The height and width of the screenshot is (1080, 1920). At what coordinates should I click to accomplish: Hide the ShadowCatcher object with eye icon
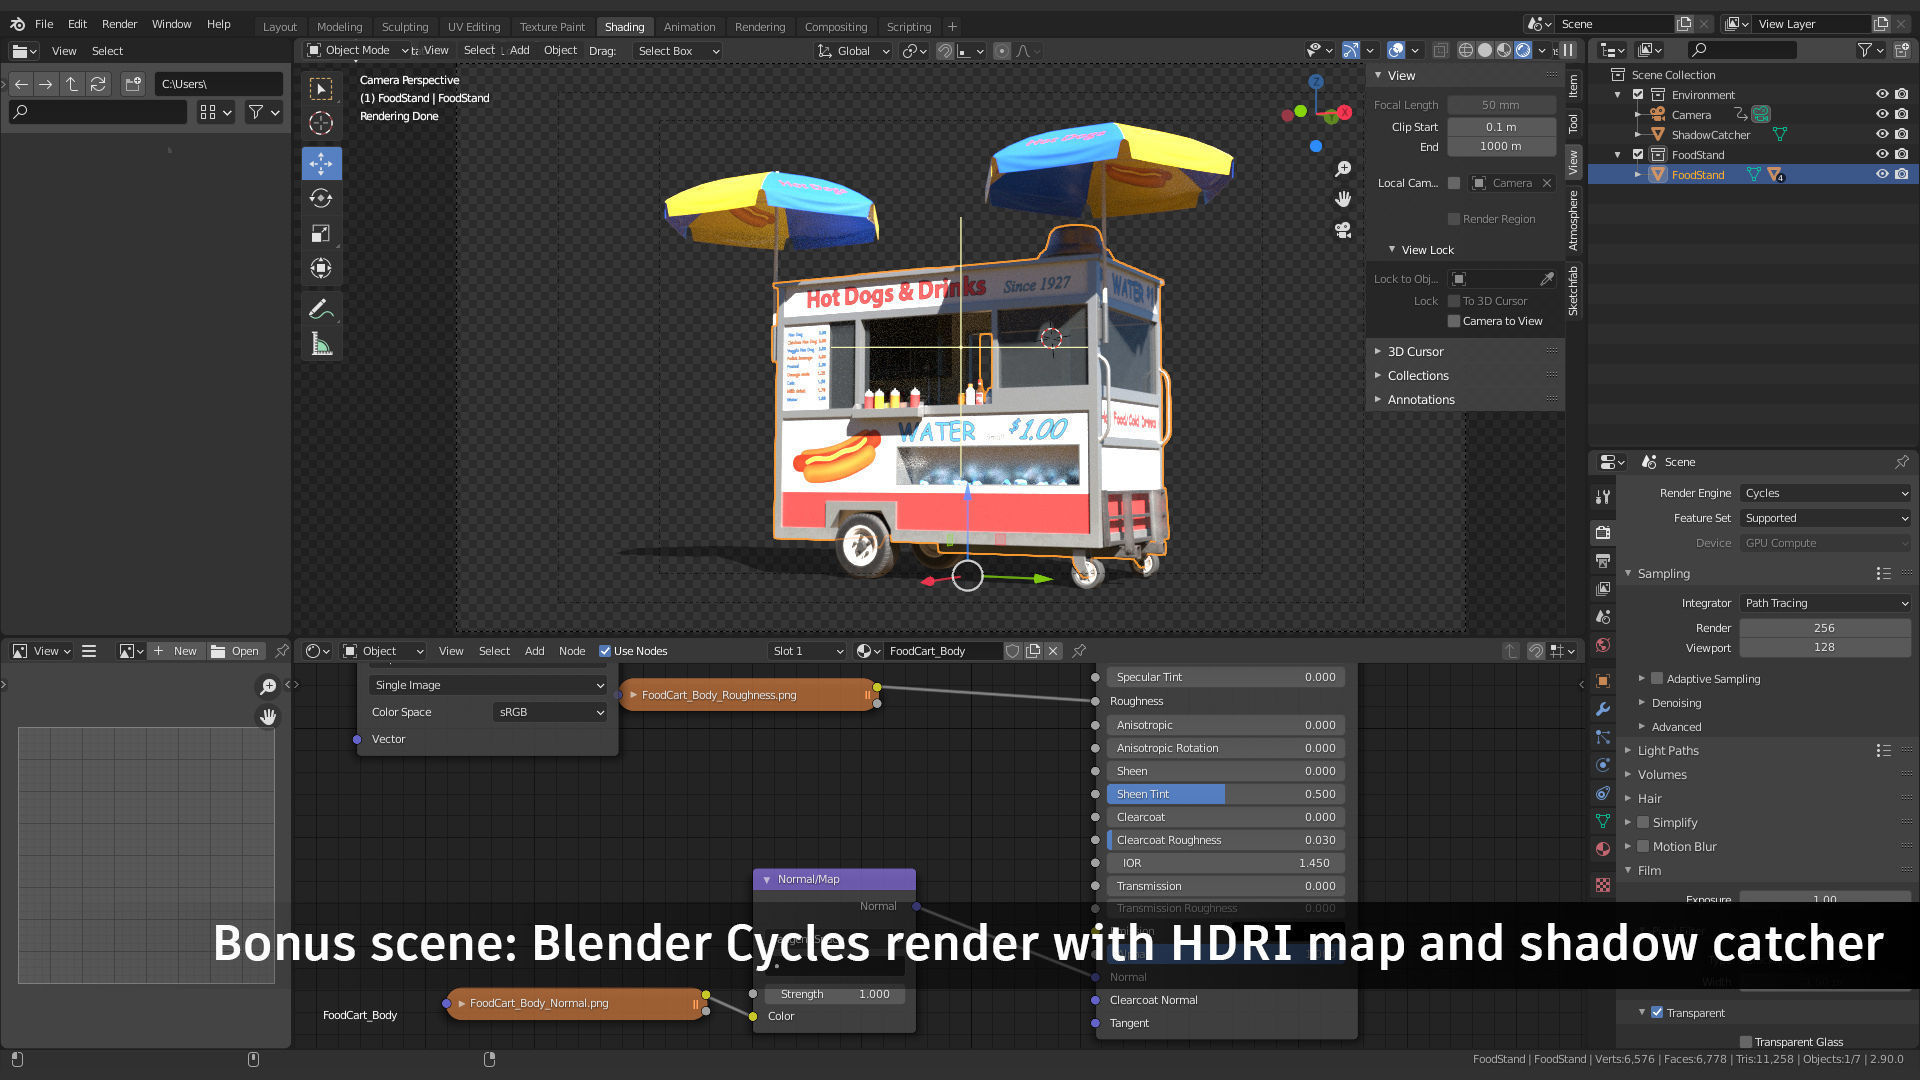point(1881,135)
